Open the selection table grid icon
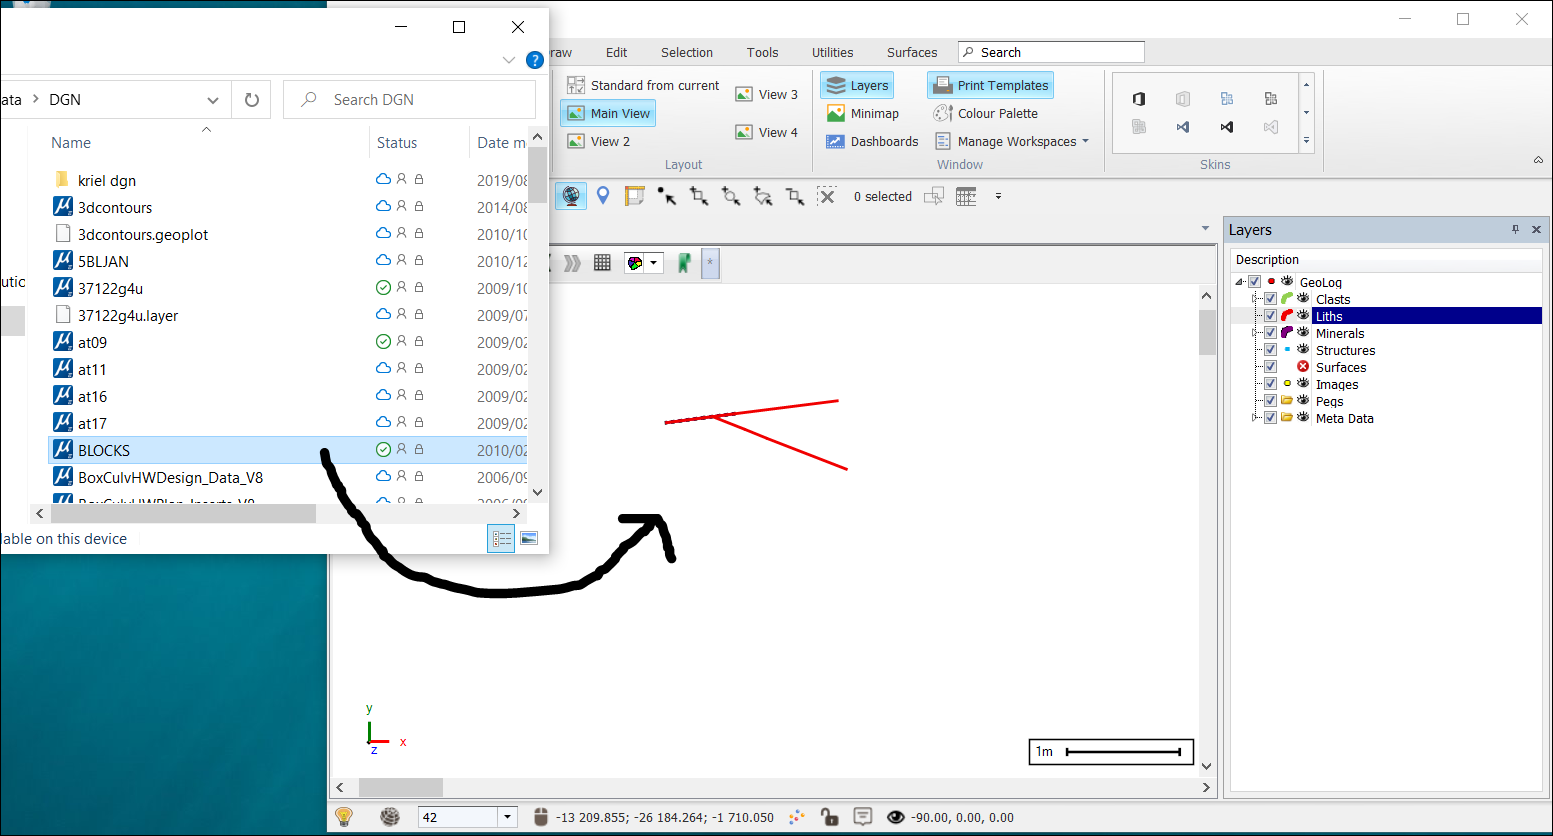This screenshot has width=1553, height=836. [966, 196]
